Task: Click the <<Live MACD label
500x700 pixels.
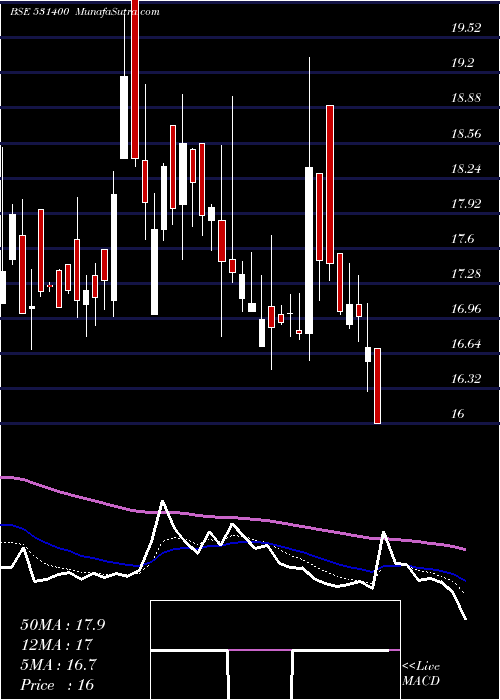Action: click(421, 674)
